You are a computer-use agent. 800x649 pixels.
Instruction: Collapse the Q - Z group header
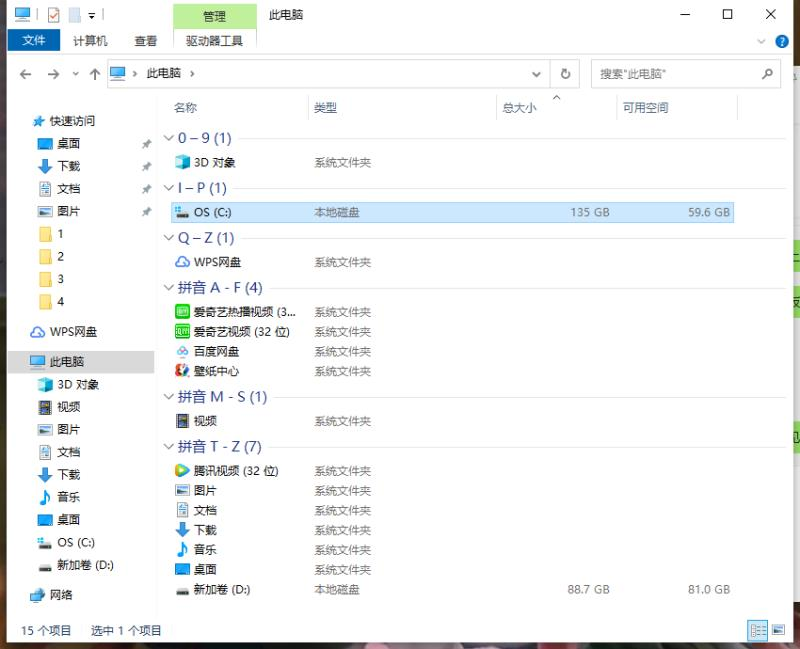[x=169, y=238]
